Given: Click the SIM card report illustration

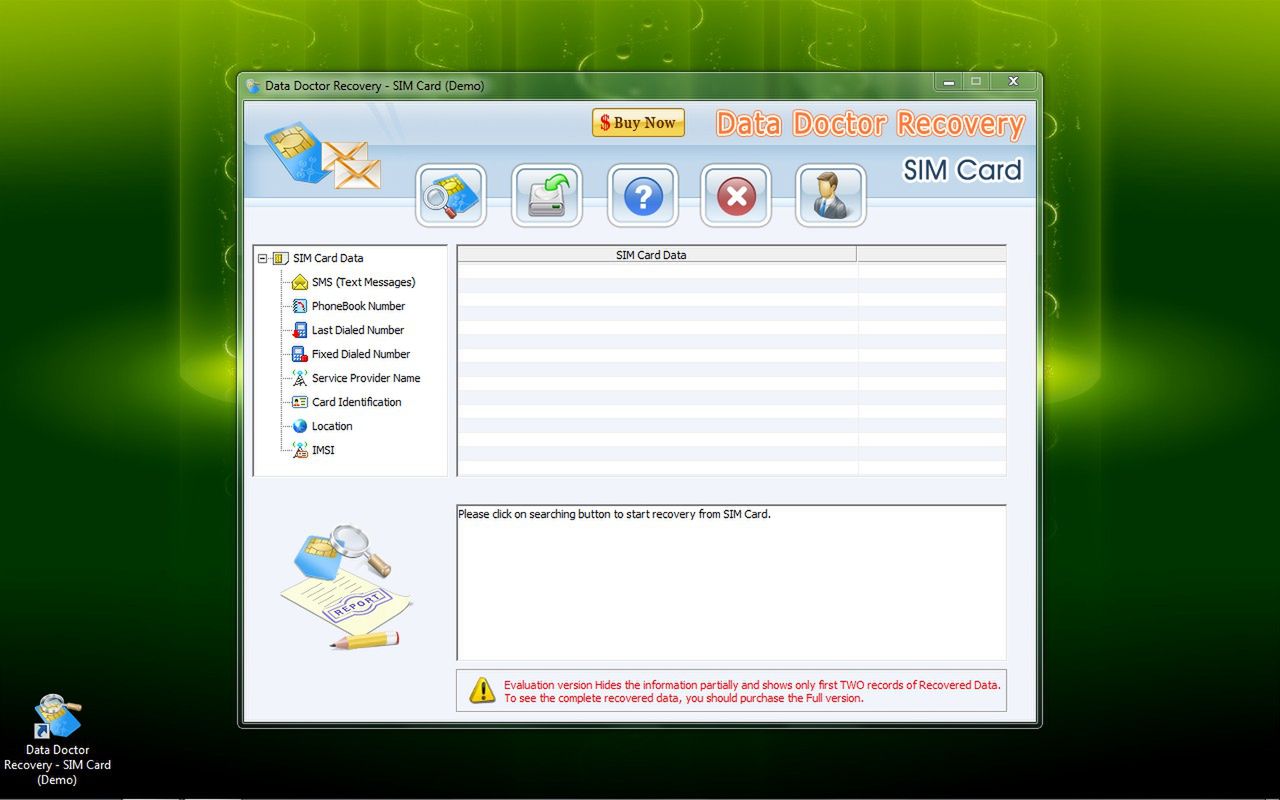Looking at the screenshot, I should 345,587.
